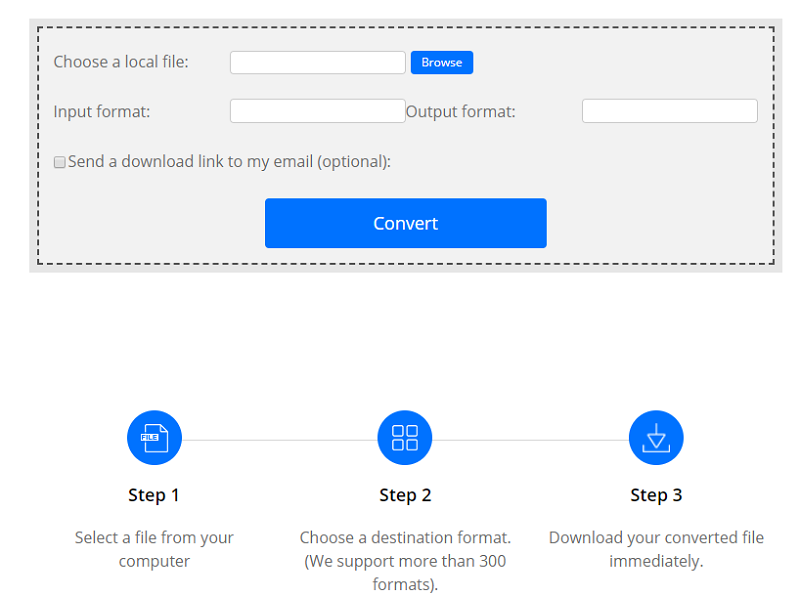Screen dimensions: 800x597
Task: Select the Step 2 heading
Action: 405,495
